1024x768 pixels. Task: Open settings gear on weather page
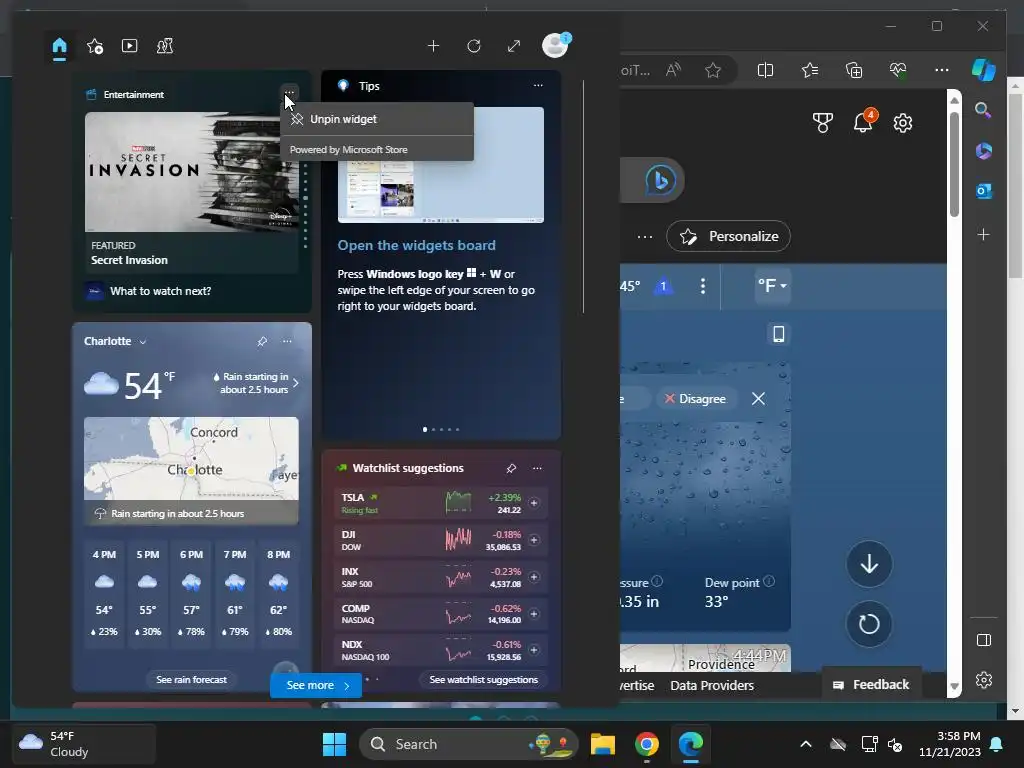point(903,123)
